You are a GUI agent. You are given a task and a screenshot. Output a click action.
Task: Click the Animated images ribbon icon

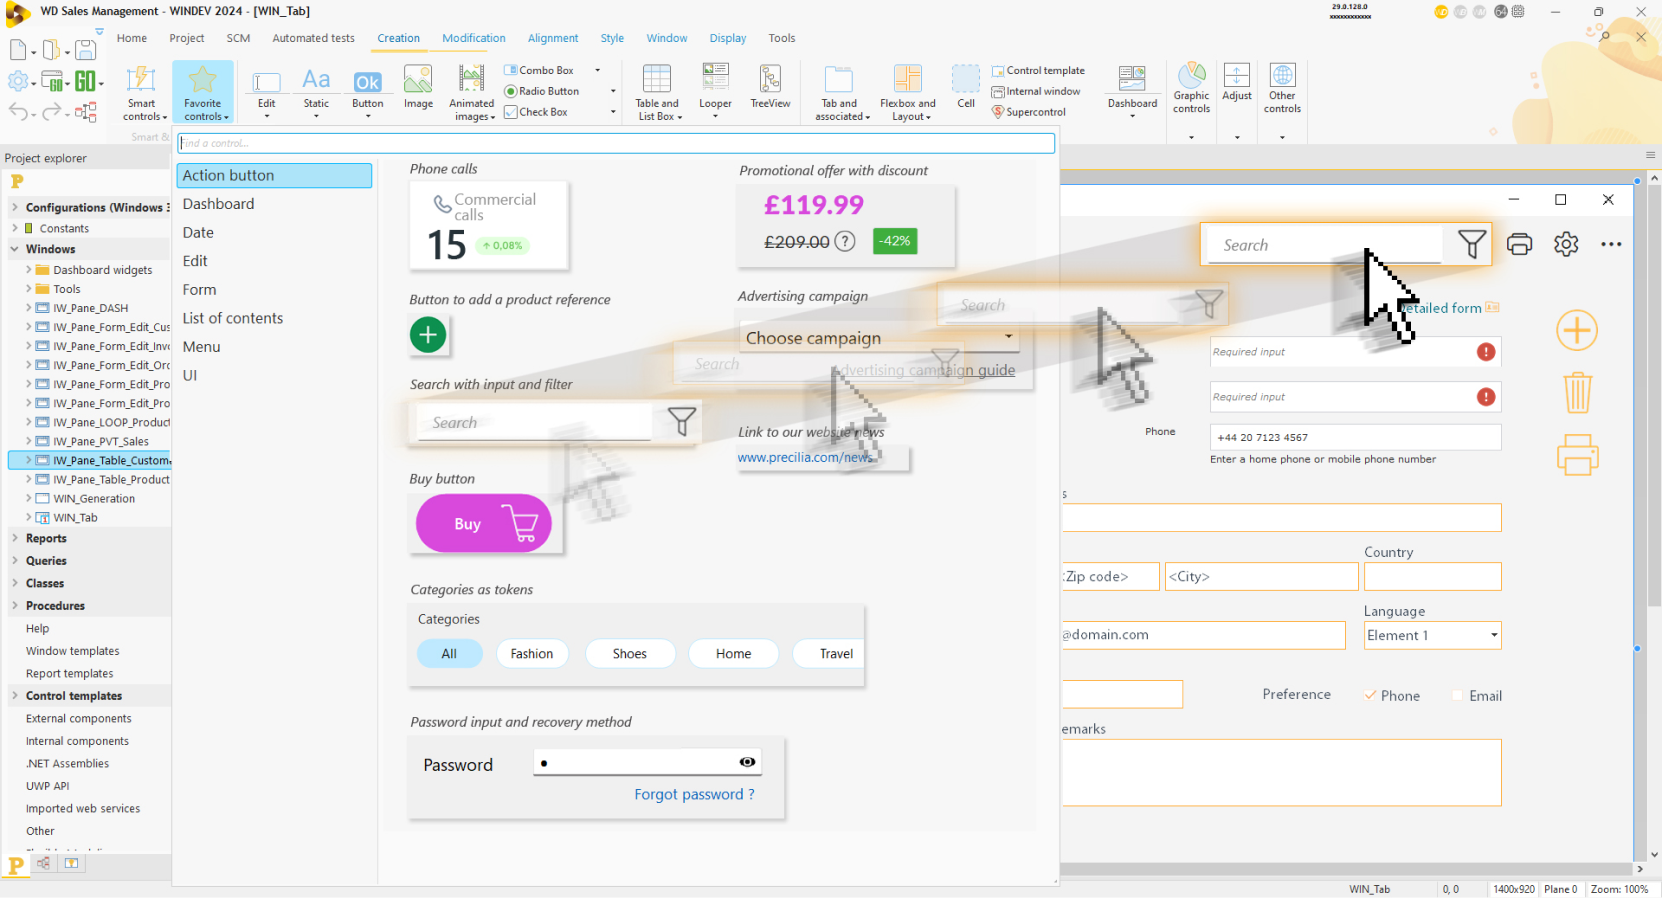pos(471,79)
